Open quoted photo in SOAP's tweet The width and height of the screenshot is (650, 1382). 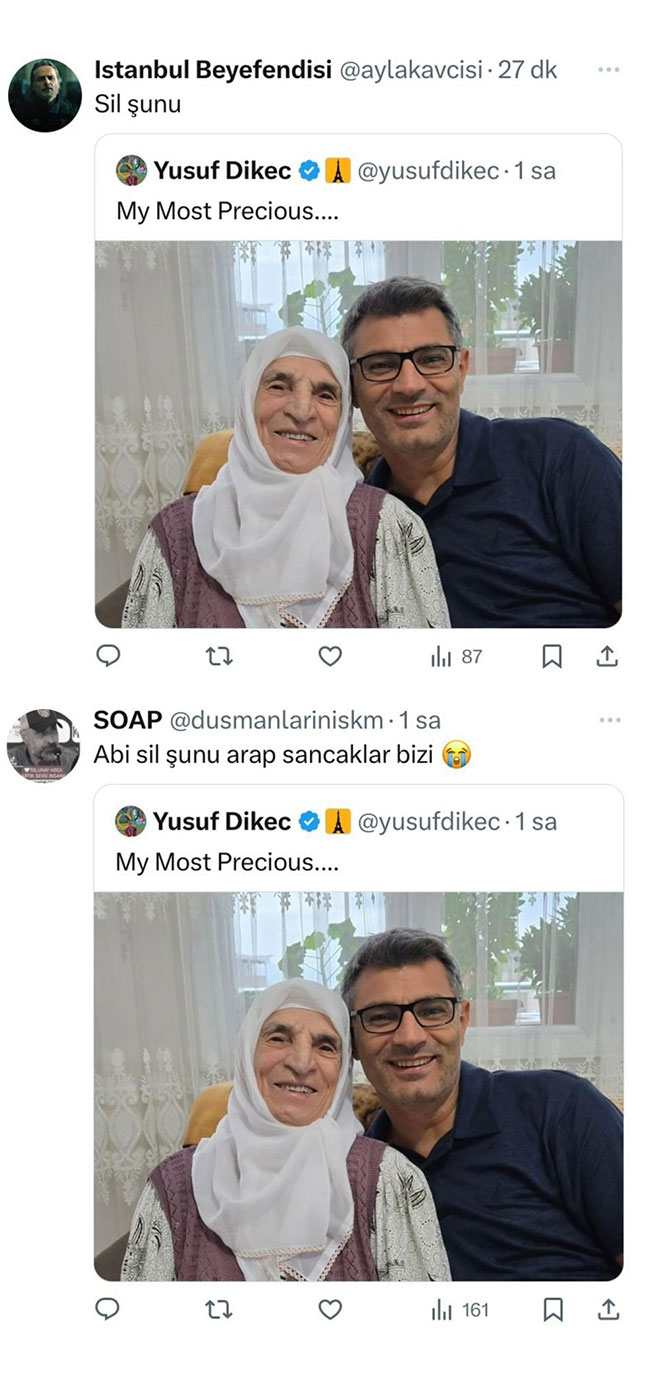tap(358, 1086)
